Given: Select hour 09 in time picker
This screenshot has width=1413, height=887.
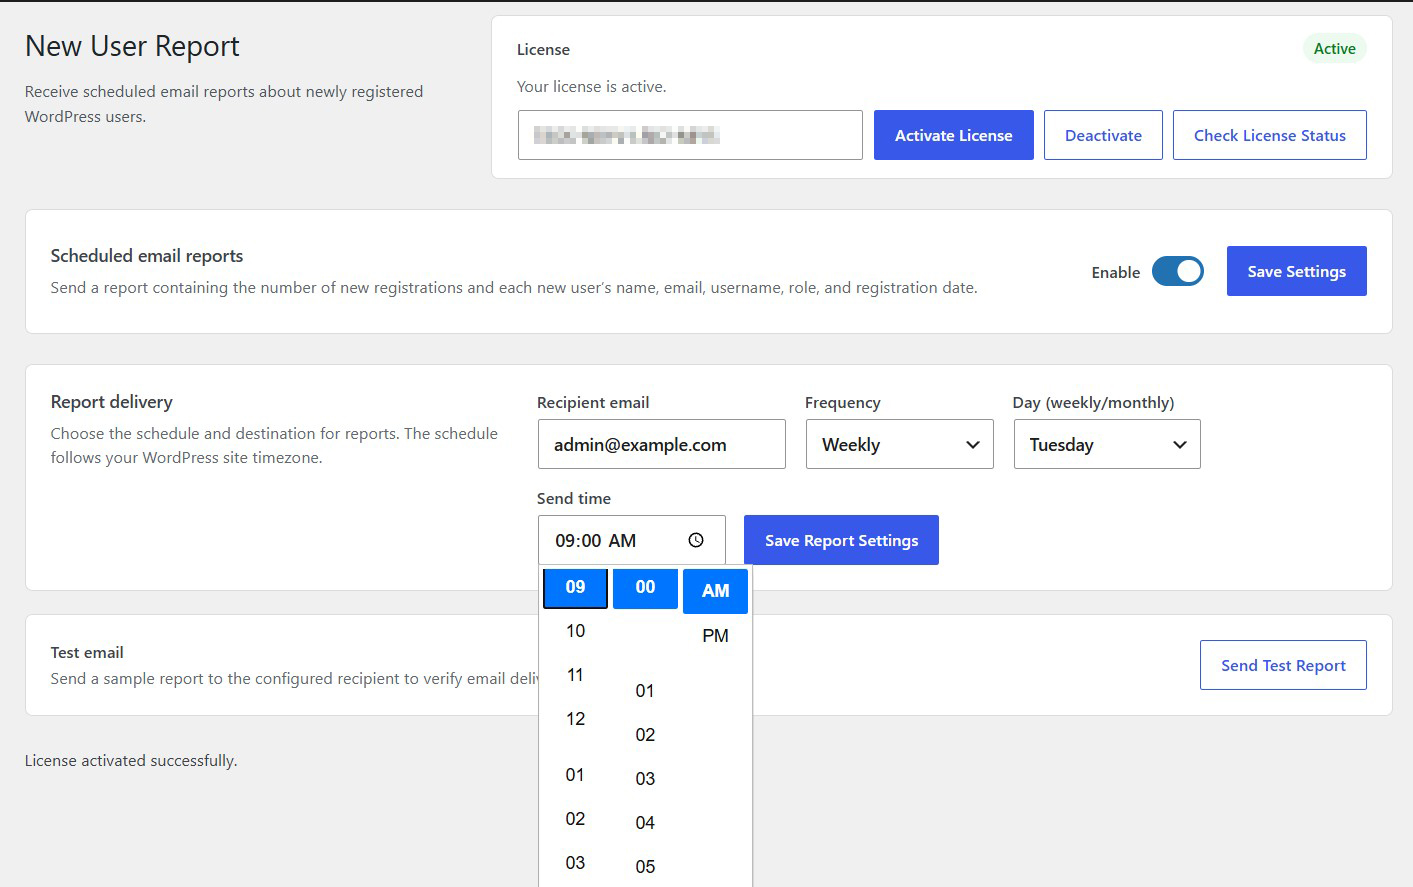Looking at the screenshot, I should coord(575,587).
